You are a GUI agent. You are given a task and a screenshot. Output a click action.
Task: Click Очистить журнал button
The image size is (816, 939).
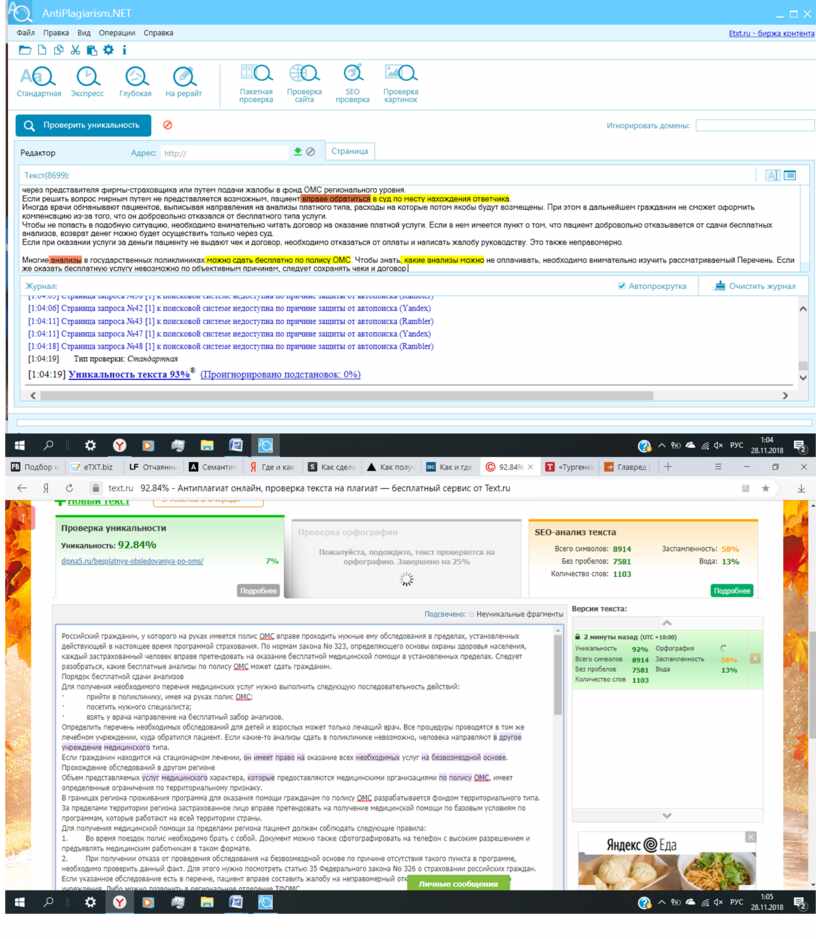coord(756,286)
